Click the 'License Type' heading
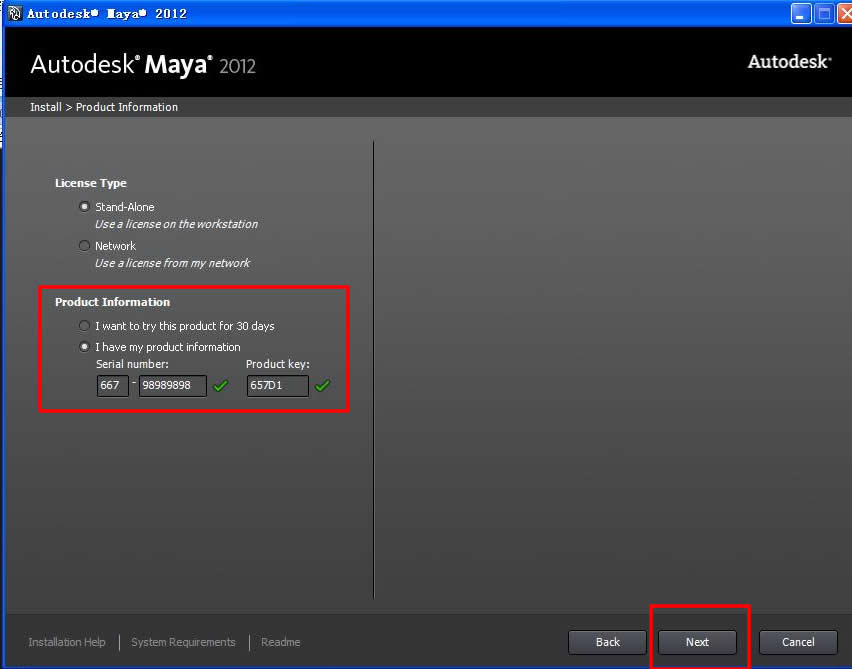 click(91, 183)
